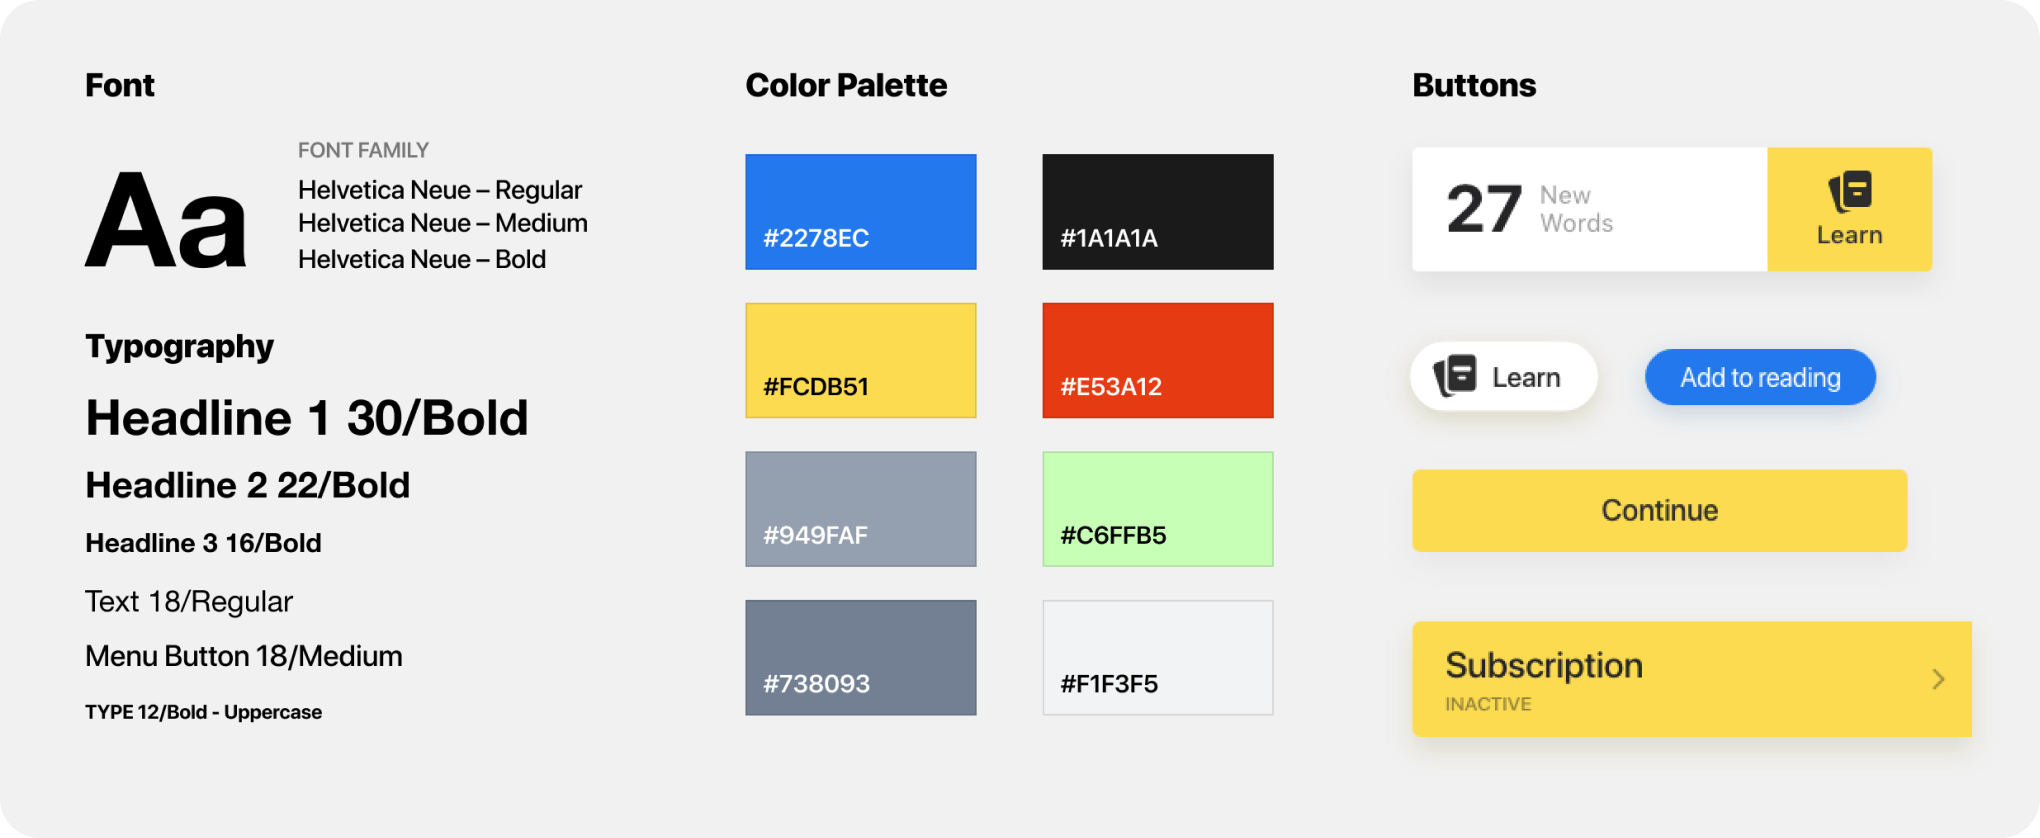Image resolution: width=2040 pixels, height=838 pixels.
Task: Choose the gray-blue #949FAF swatch
Action: click(x=860, y=509)
